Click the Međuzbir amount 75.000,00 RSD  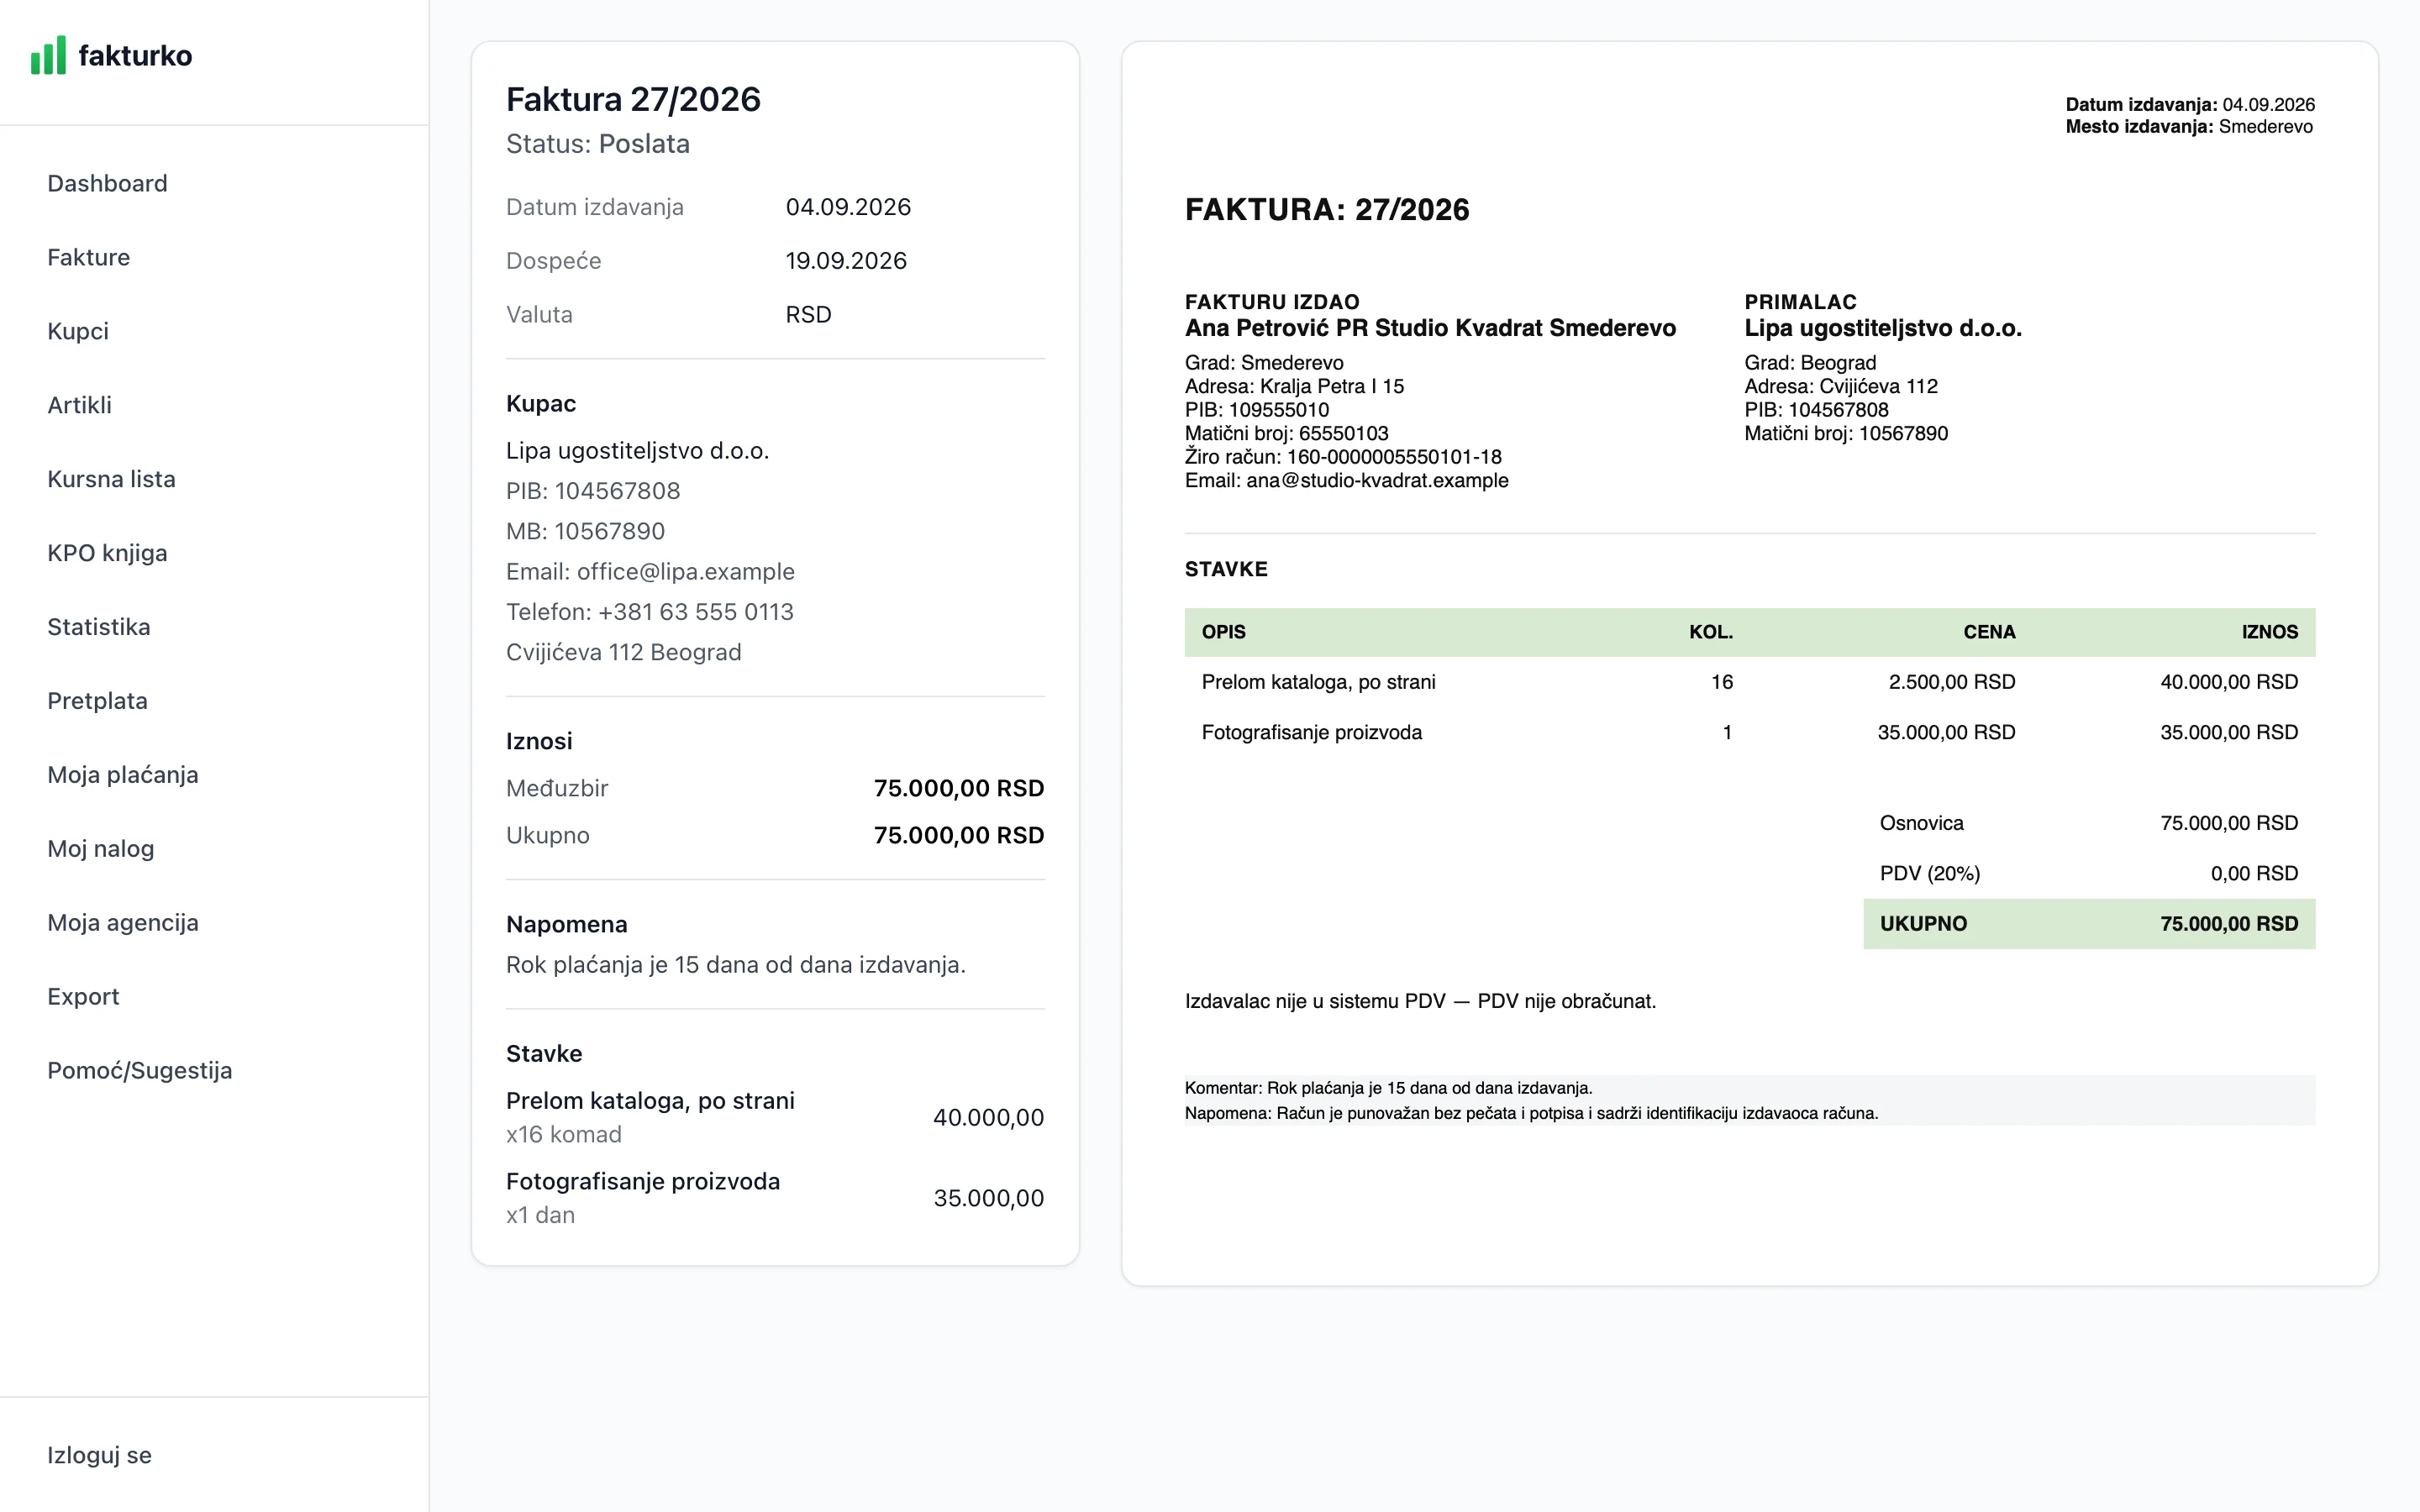pos(958,789)
